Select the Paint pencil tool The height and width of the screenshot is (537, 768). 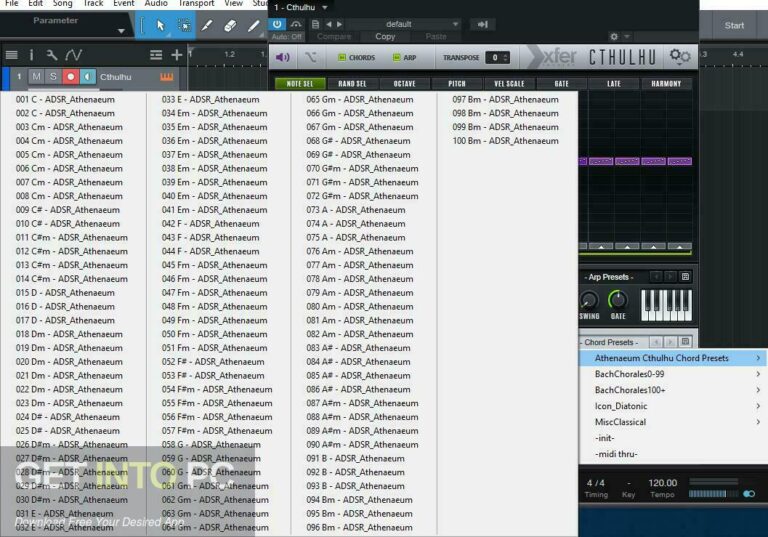(x=253, y=25)
